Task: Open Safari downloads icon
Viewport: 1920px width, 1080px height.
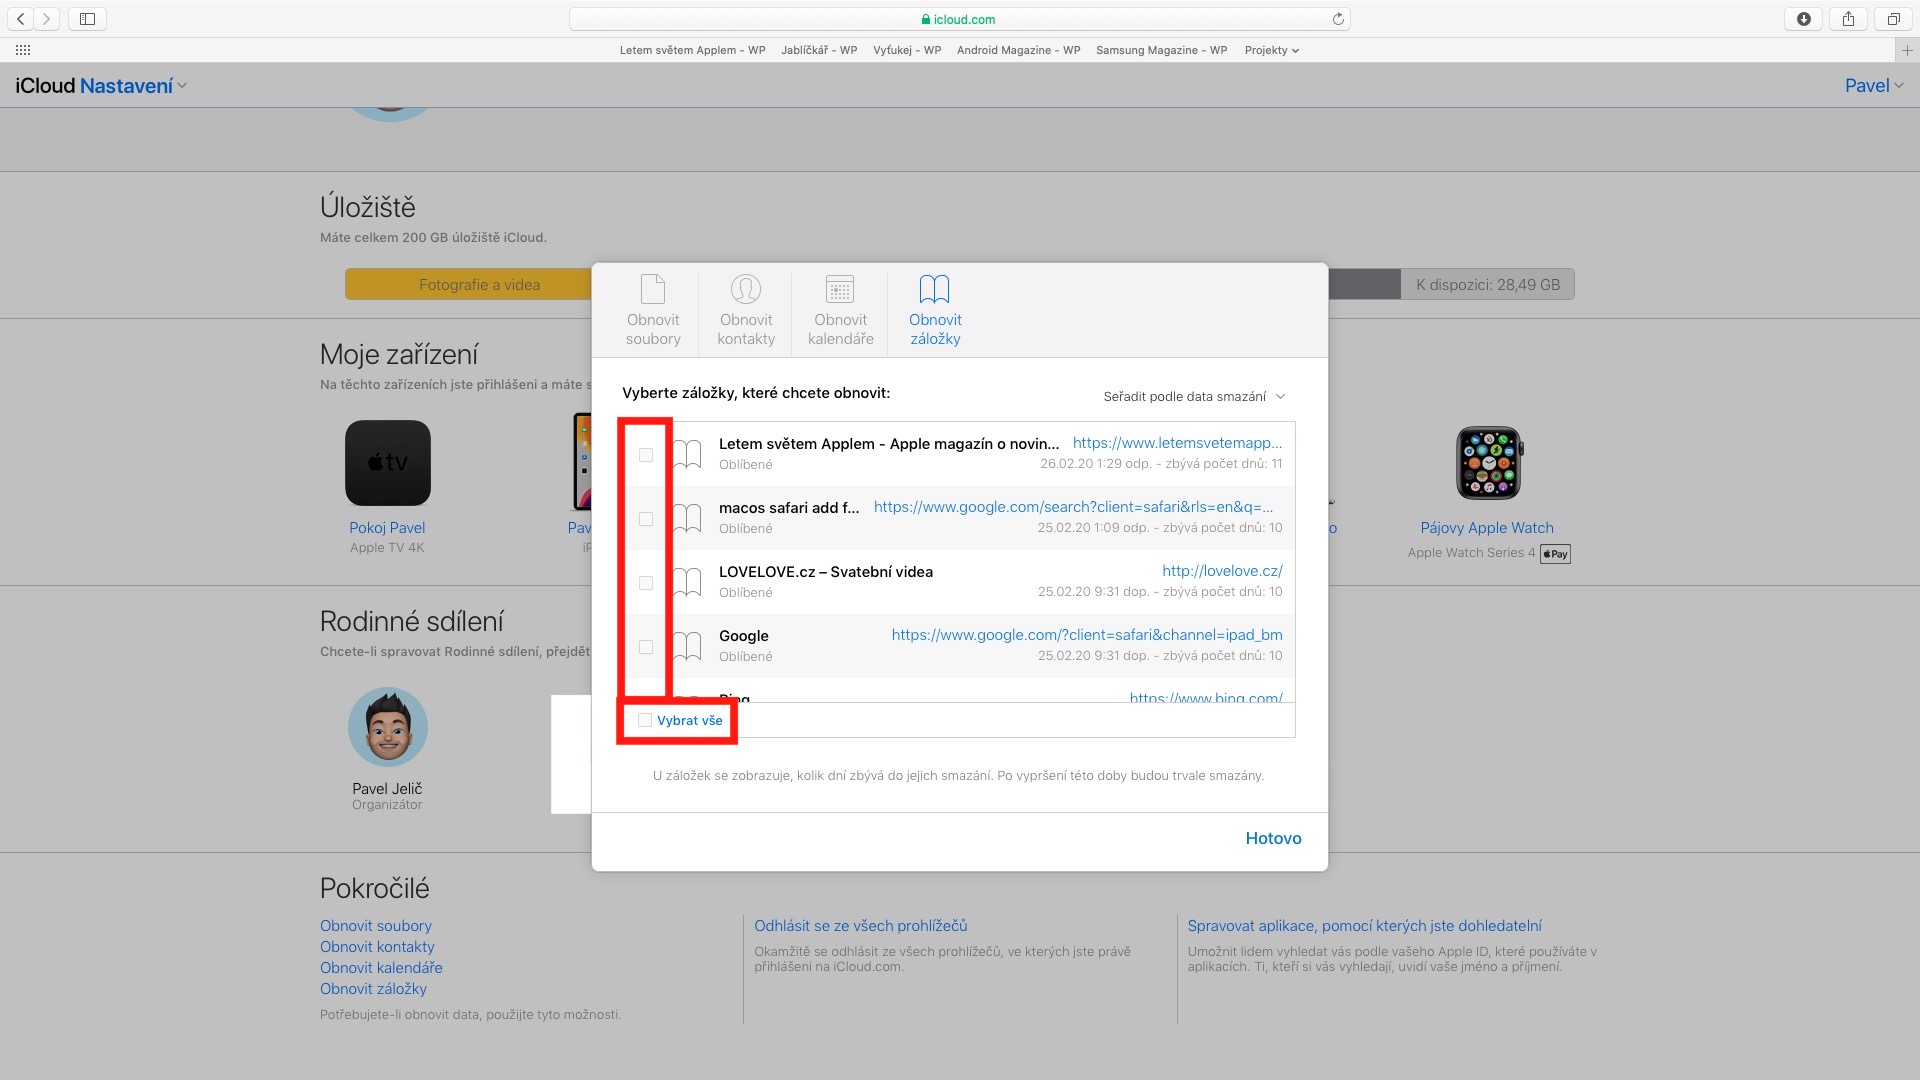Action: click(x=1803, y=19)
